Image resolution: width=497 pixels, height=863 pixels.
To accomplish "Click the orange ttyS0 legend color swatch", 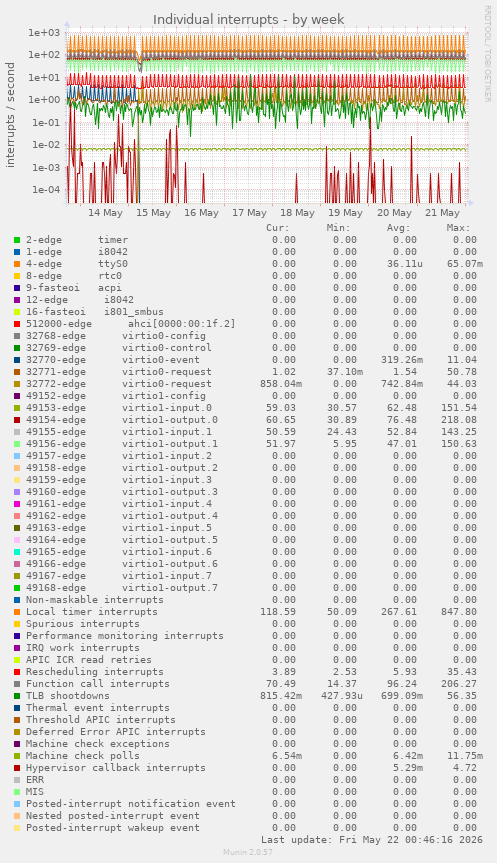I will [x=17, y=264].
